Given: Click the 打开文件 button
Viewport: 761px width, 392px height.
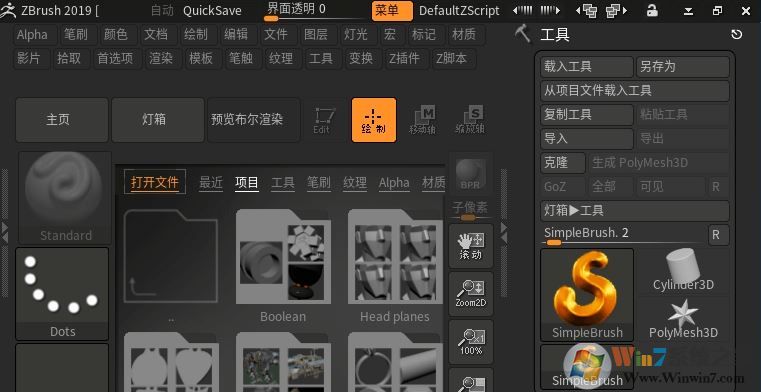Looking at the screenshot, I should (x=155, y=182).
